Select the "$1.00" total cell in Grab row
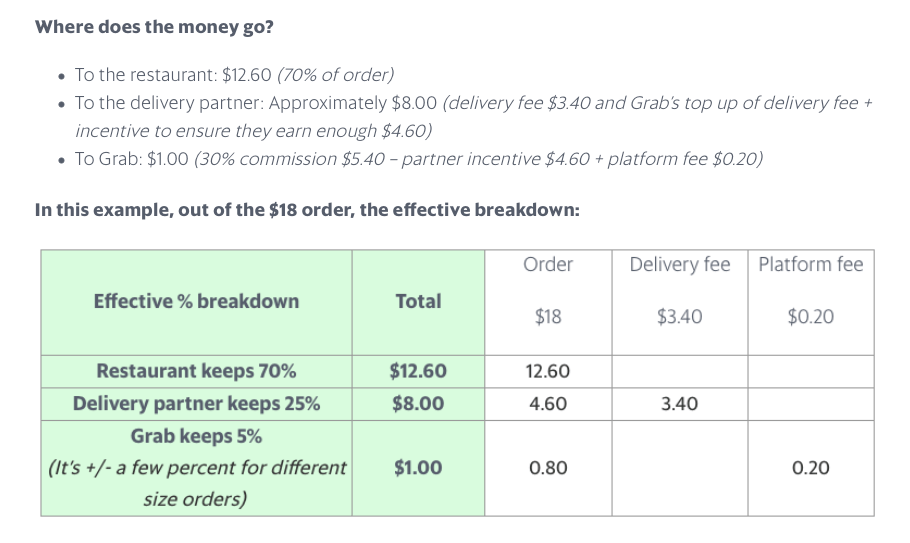This screenshot has height=543, width=910. (x=418, y=468)
